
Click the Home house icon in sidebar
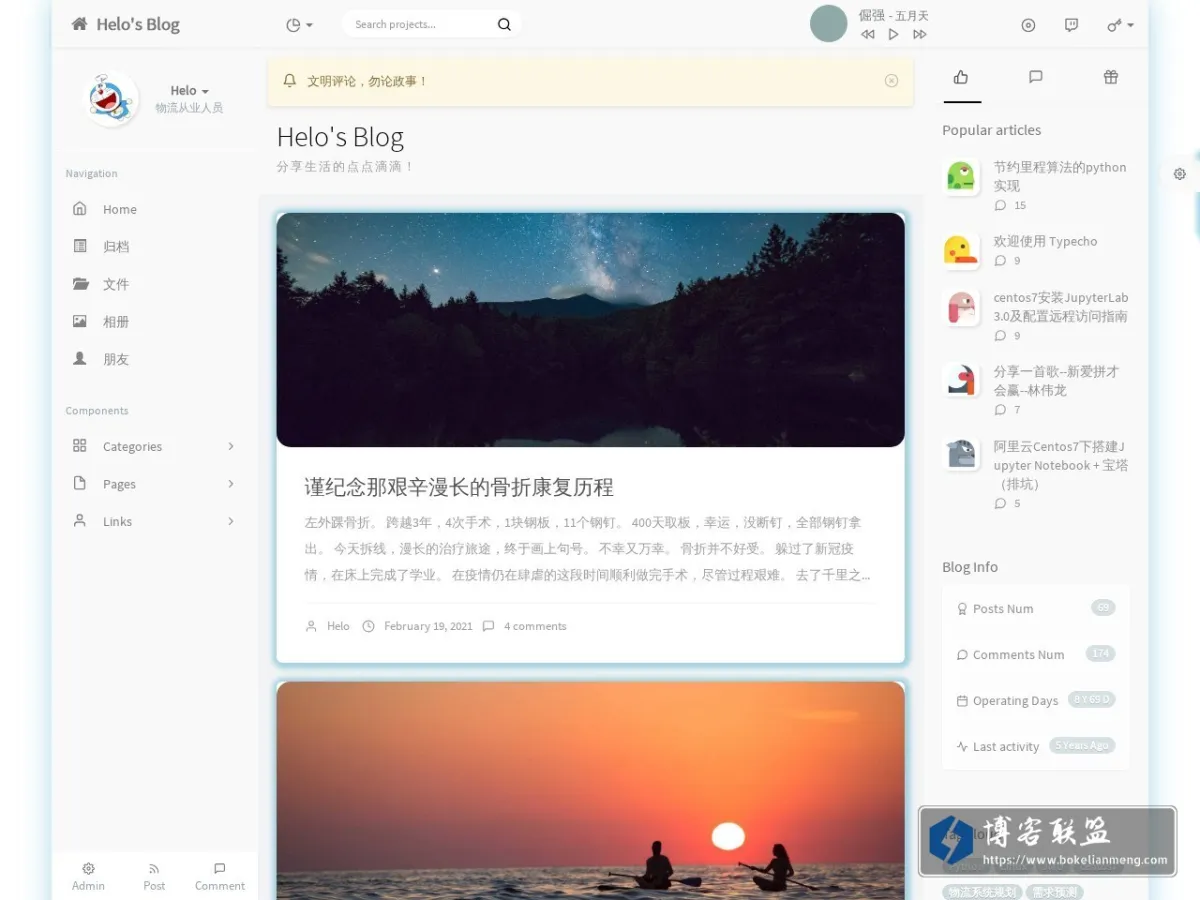pyautogui.click(x=80, y=208)
